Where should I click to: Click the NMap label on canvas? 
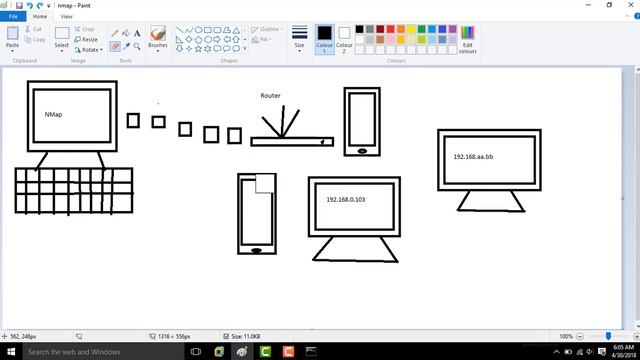pos(53,115)
